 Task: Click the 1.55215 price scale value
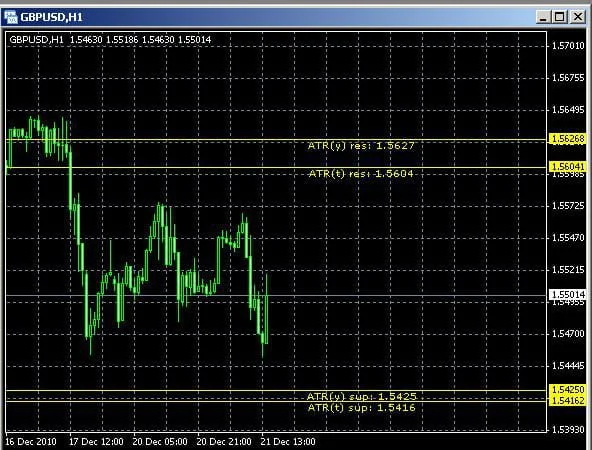click(568, 270)
